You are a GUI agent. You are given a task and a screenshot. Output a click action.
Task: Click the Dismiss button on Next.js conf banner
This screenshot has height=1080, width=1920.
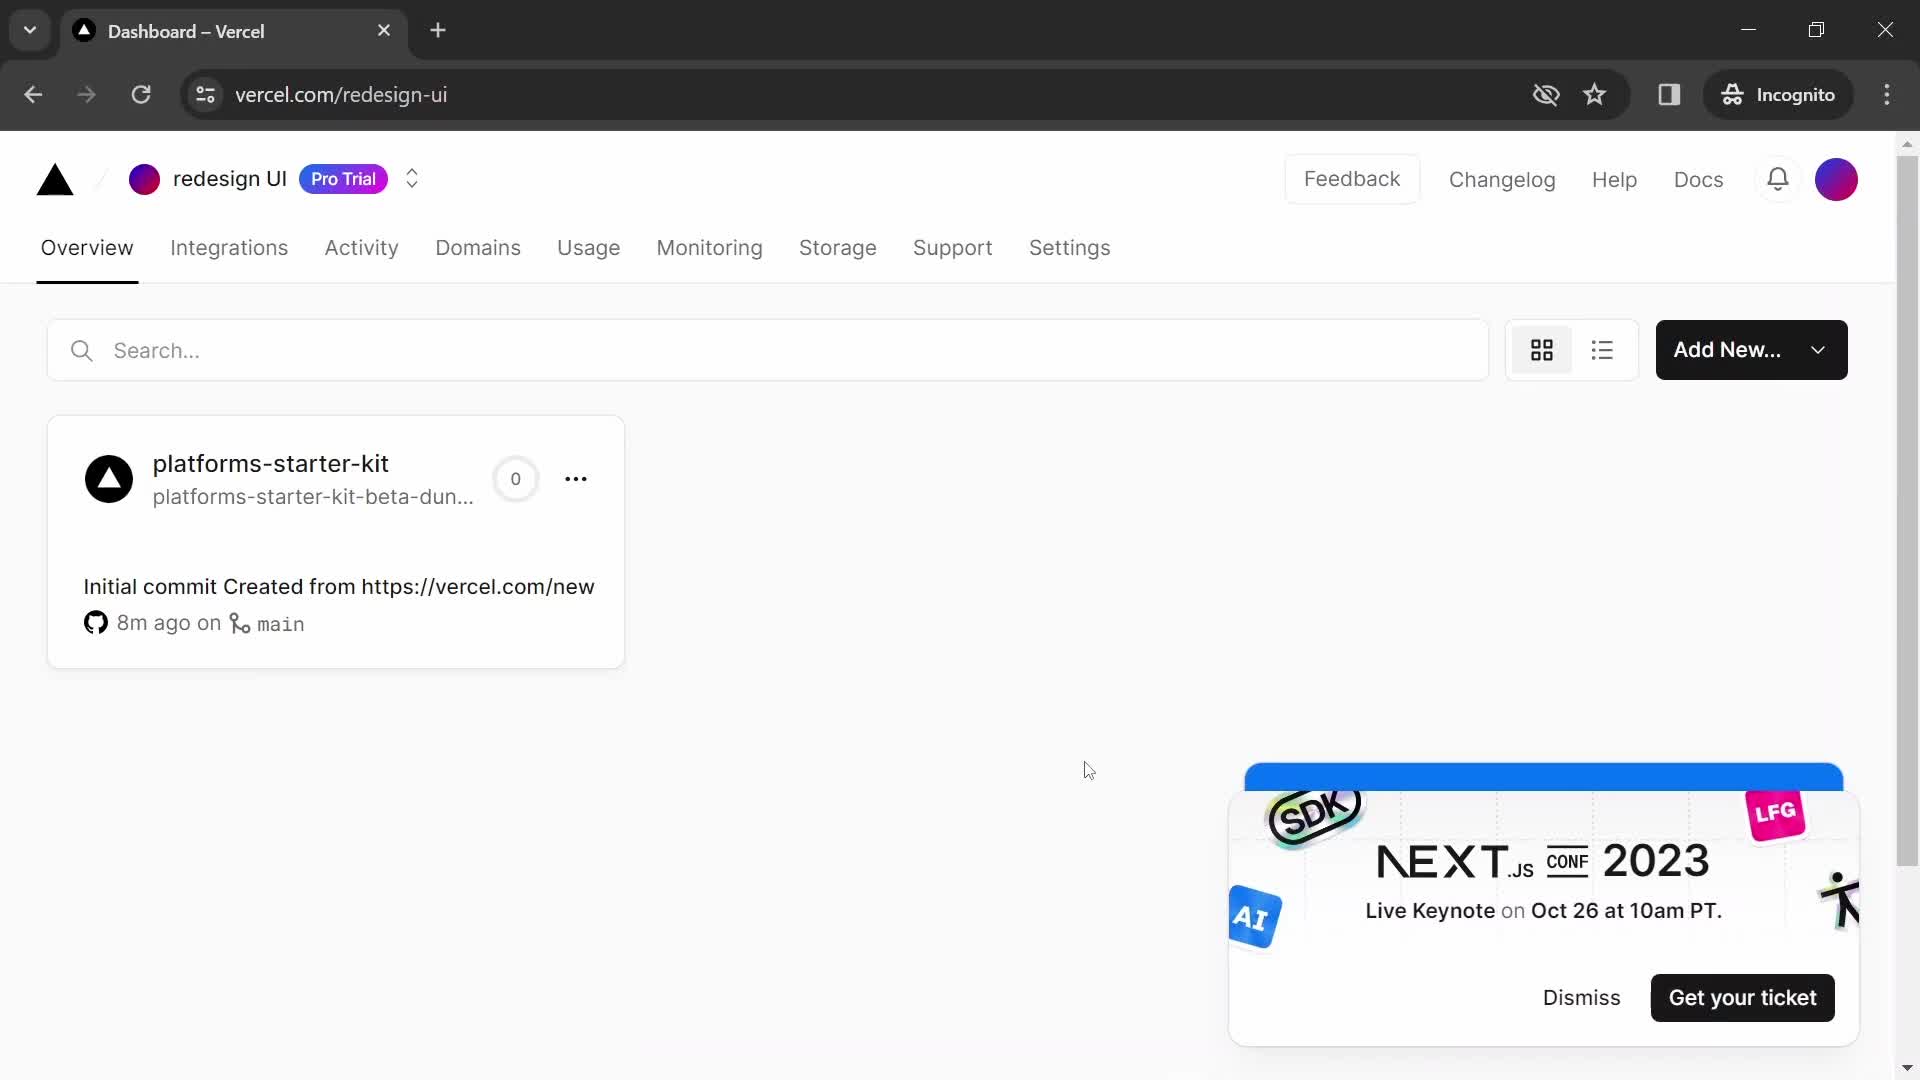pyautogui.click(x=1581, y=997)
